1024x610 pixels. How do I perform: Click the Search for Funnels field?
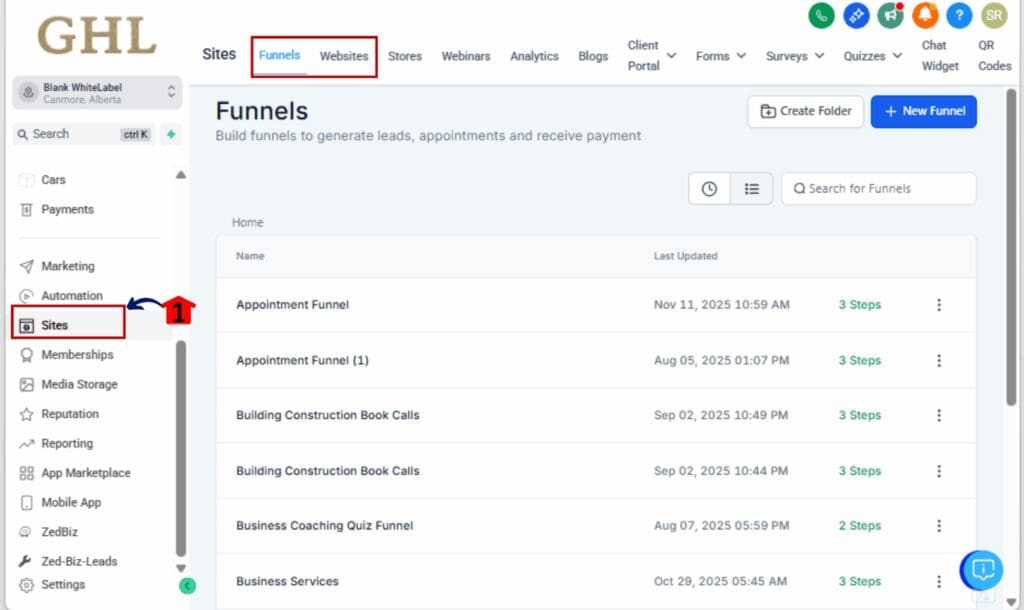click(x=878, y=188)
